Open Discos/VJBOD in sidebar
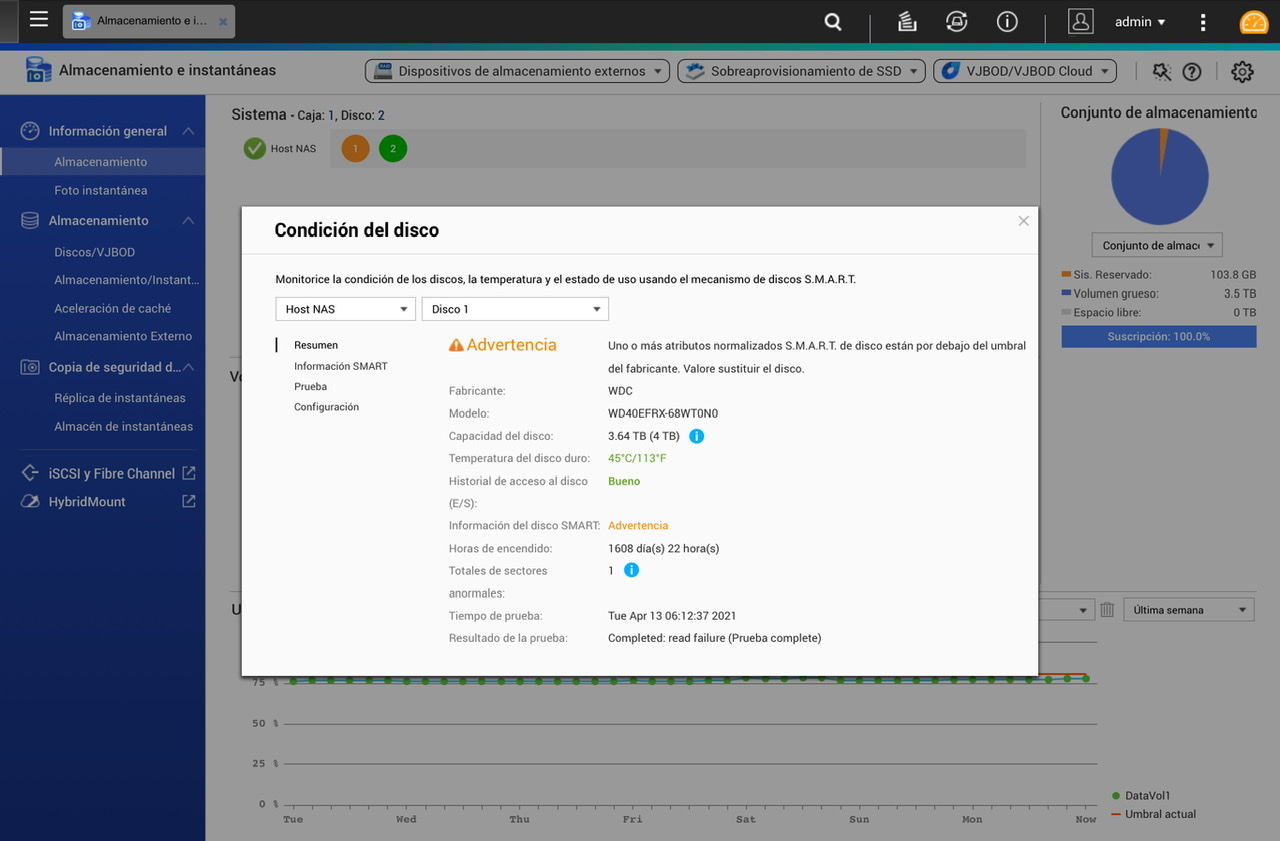The image size is (1280, 841). pyautogui.click(x=94, y=252)
